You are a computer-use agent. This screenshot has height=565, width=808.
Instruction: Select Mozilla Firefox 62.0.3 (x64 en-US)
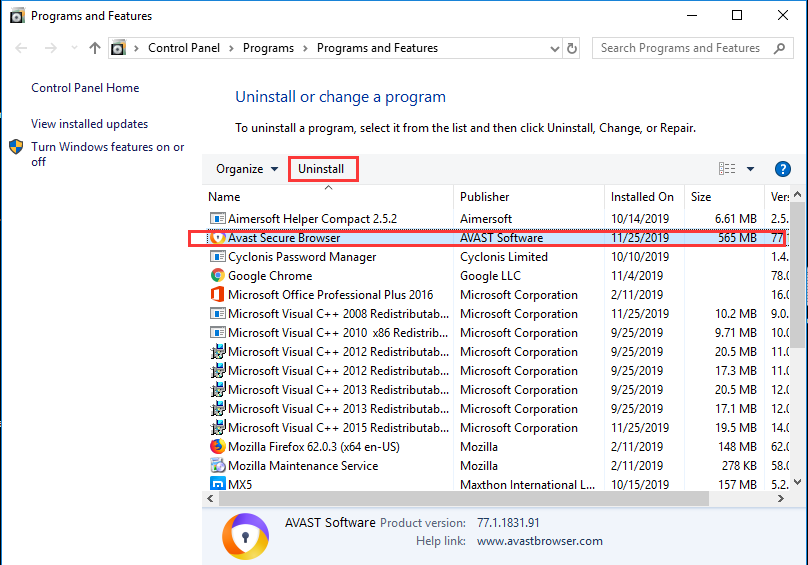click(314, 447)
